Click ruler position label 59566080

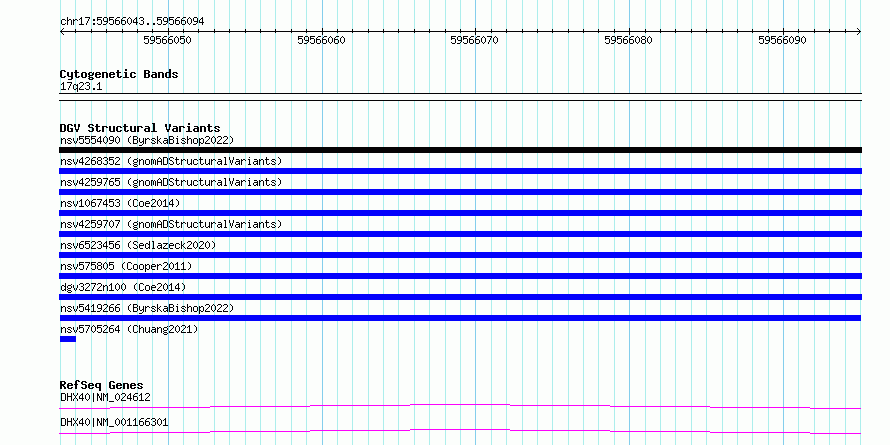click(x=628, y=40)
